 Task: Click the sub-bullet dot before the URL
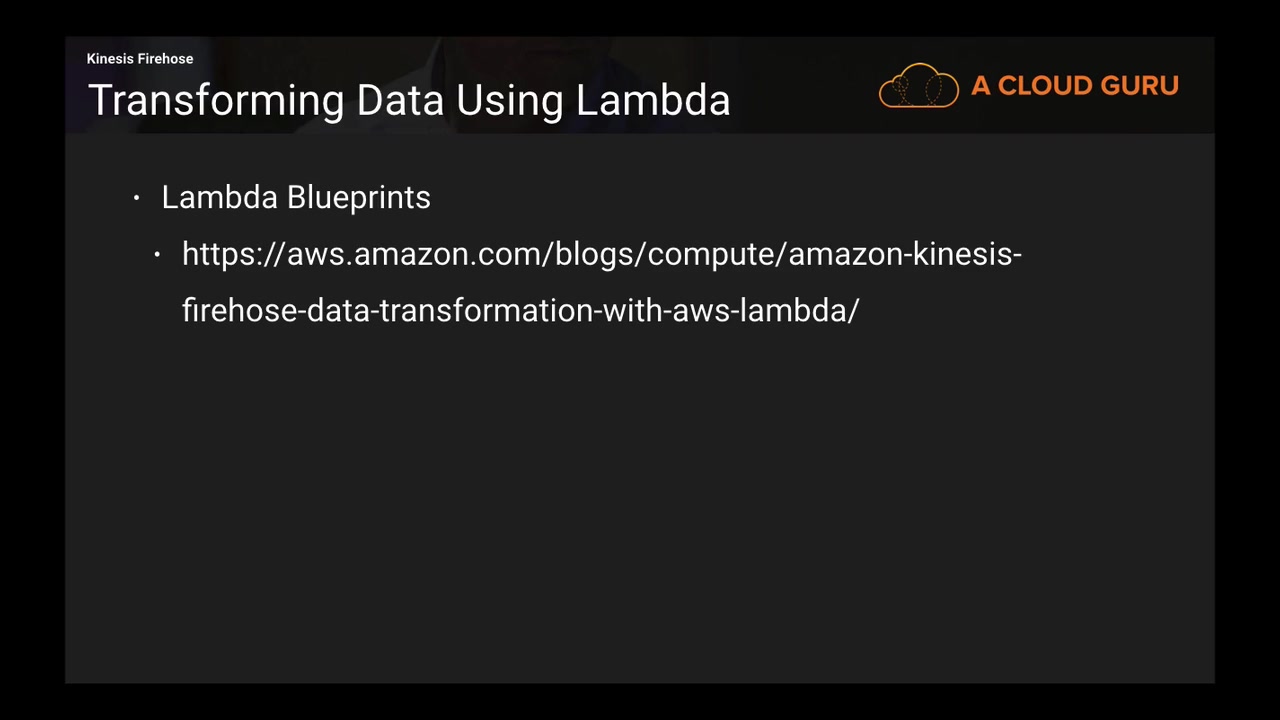pyautogui.click(x=157, y=255)
